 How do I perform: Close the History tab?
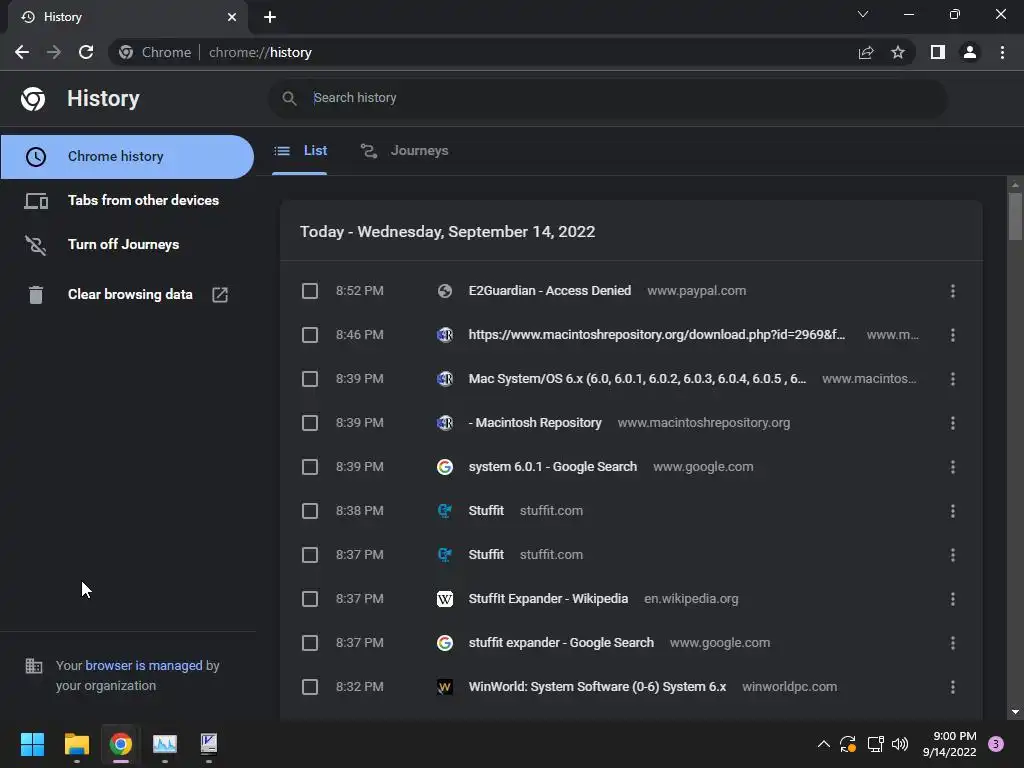(232, 17)
